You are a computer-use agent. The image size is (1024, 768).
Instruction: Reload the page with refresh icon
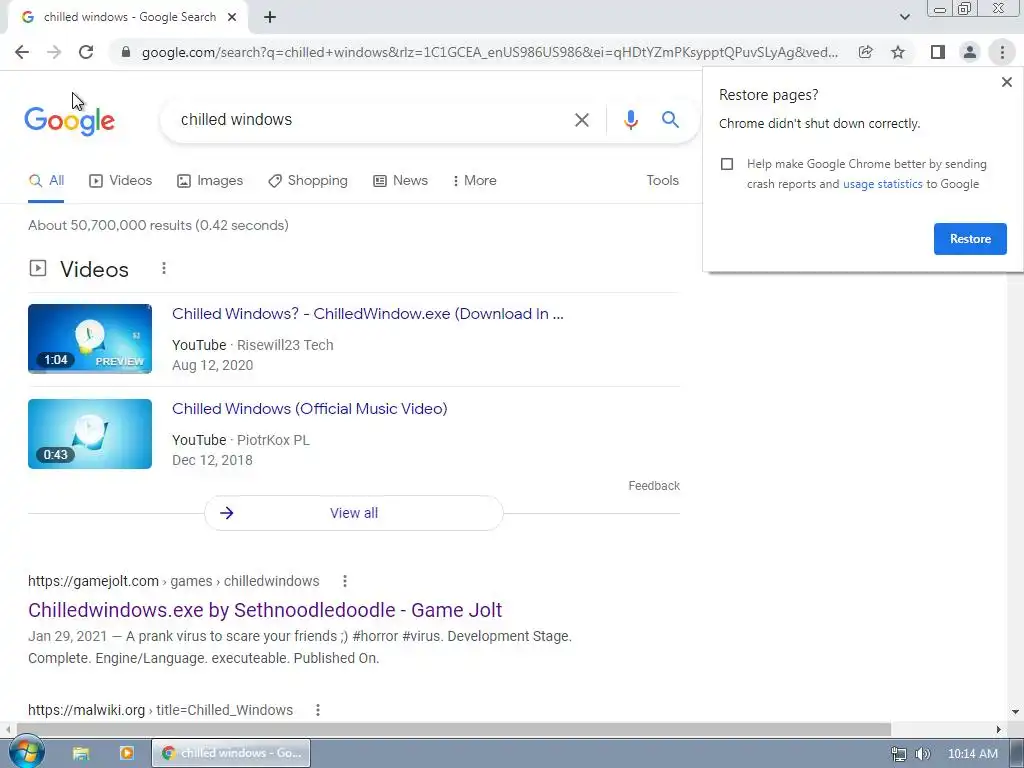click(x=86, y=52)
